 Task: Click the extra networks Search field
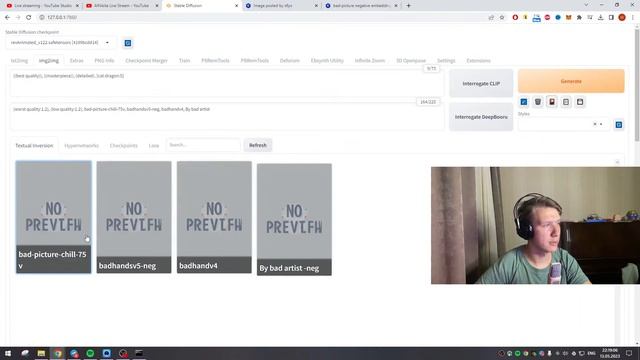pyautogui.click(x=203, y=145)
